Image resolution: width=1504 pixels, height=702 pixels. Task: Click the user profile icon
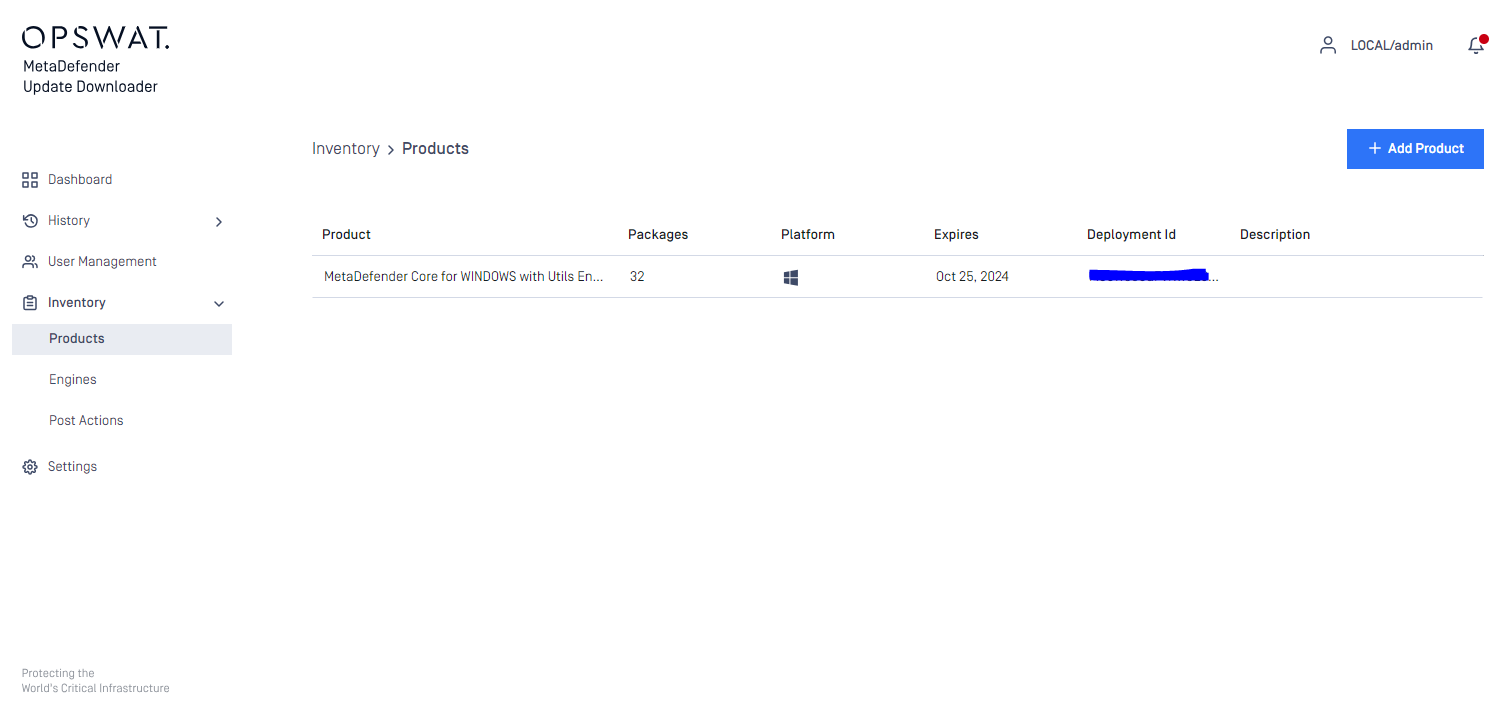pyautogui.click(x=1328, y=45)
